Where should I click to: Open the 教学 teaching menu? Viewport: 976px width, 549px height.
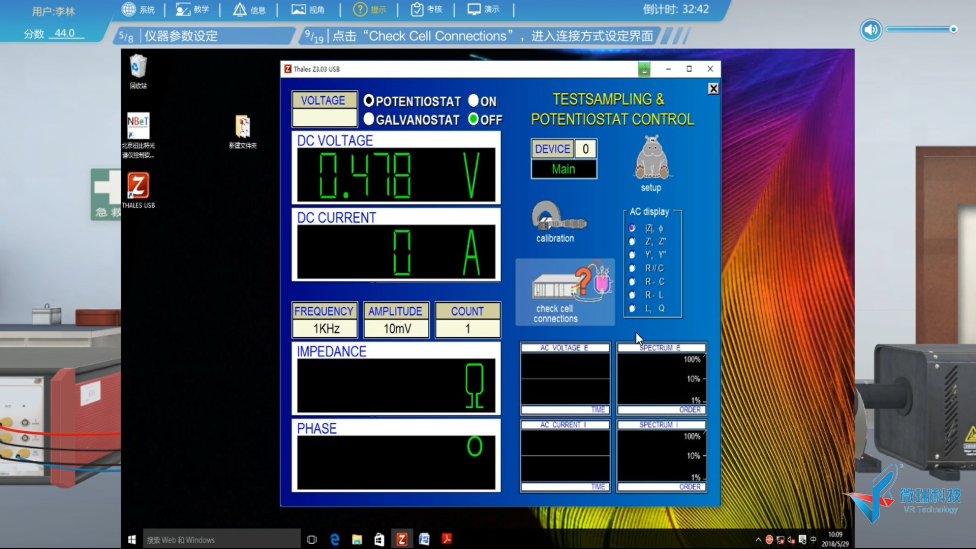point(192,9)
